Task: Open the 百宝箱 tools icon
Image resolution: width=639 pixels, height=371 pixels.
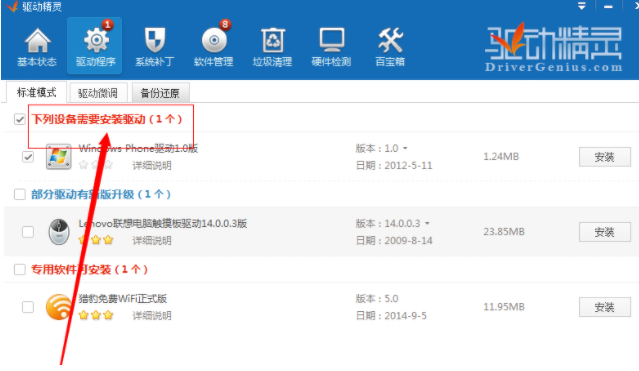Action: [x=390, y=40]
